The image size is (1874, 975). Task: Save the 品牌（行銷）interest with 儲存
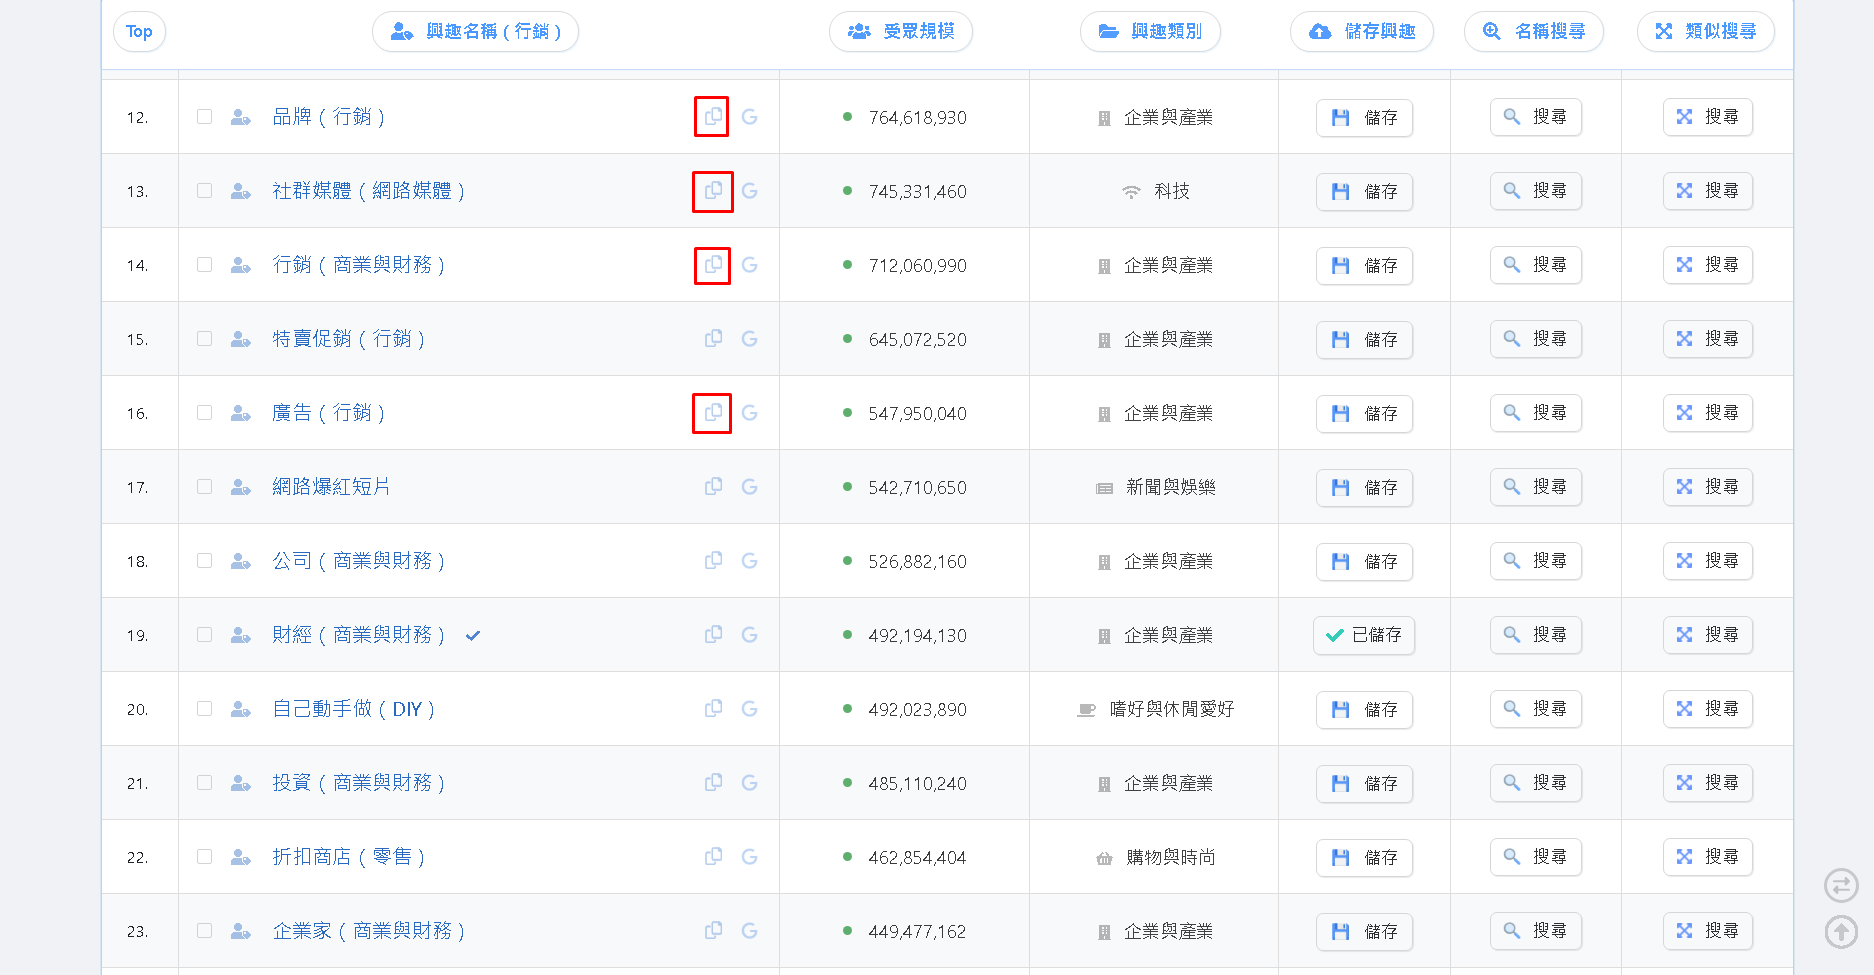click(1364, 118)
